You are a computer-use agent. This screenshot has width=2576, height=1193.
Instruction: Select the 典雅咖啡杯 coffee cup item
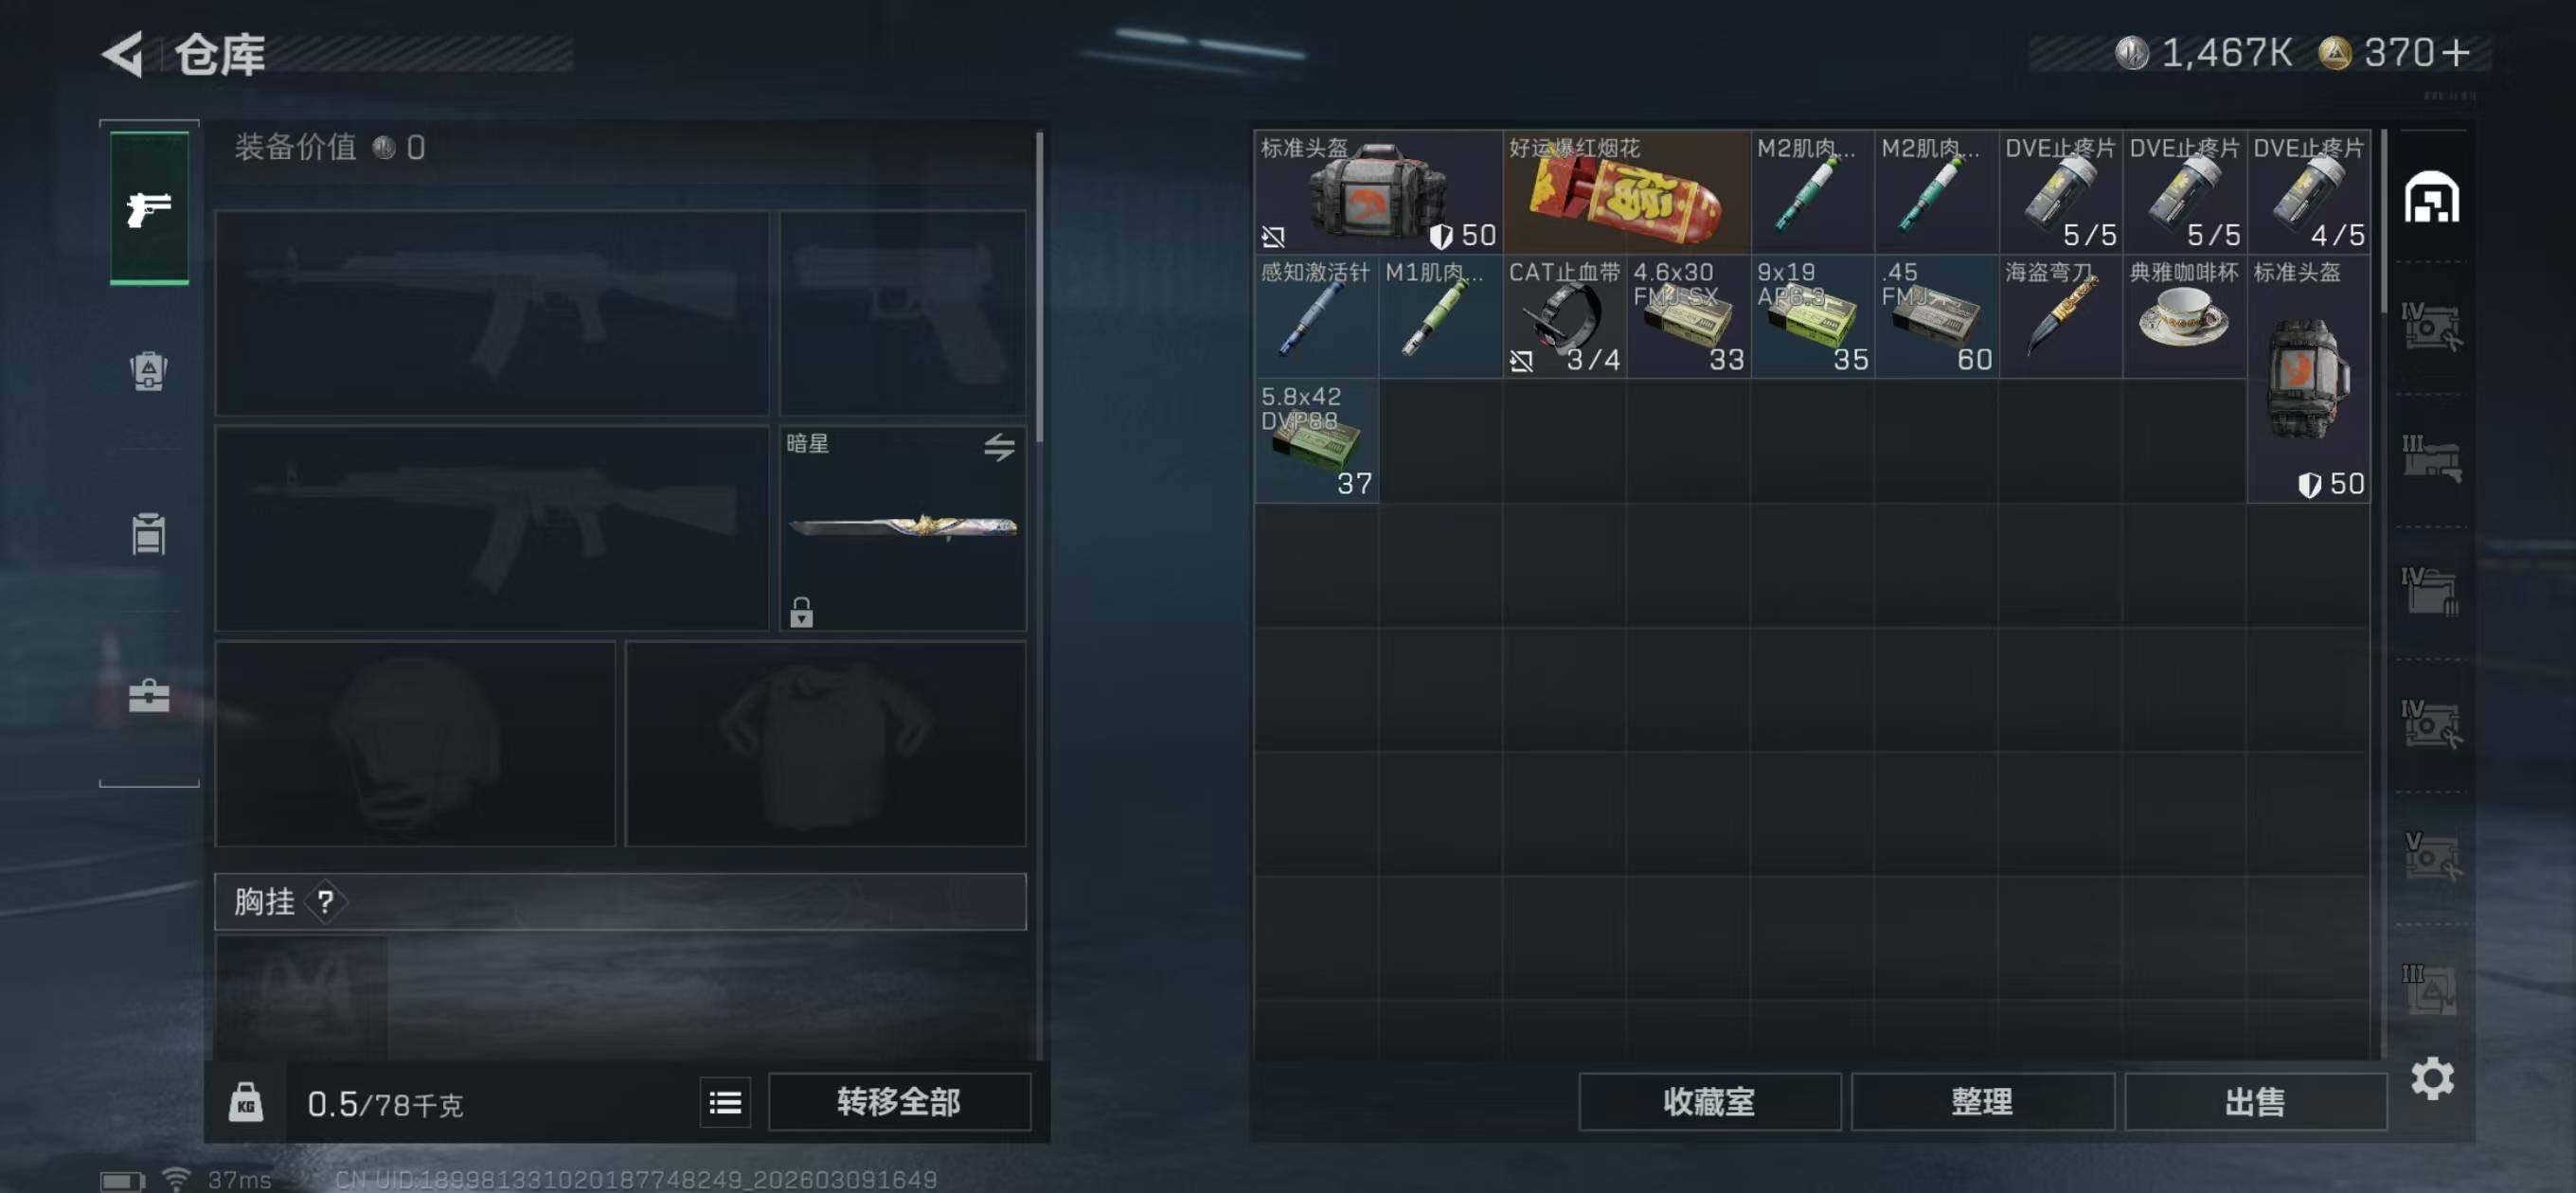(x=2185, y=316)
